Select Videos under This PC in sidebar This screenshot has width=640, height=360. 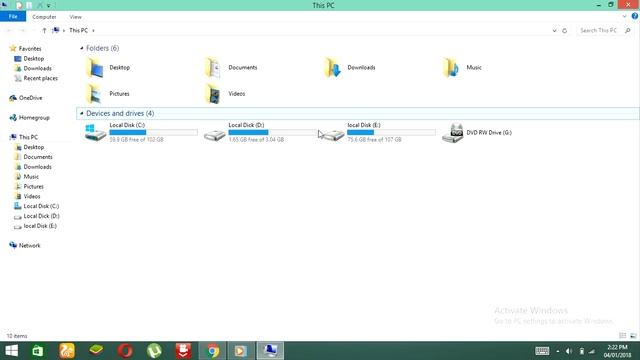[x=32, y=196]
